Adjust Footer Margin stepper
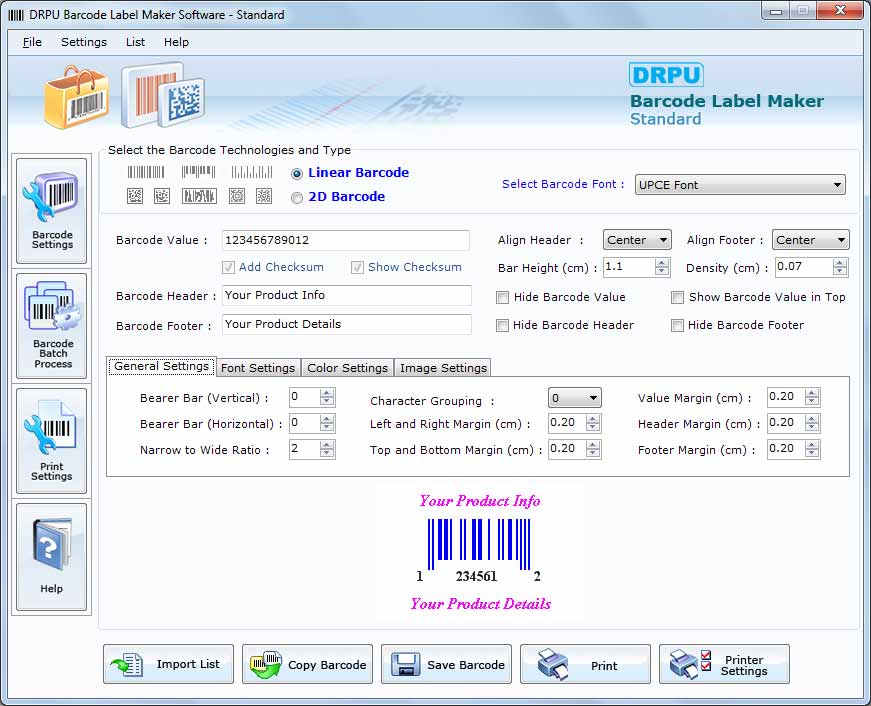The height and width of the screenshot is (706, 871). point(812,449)
